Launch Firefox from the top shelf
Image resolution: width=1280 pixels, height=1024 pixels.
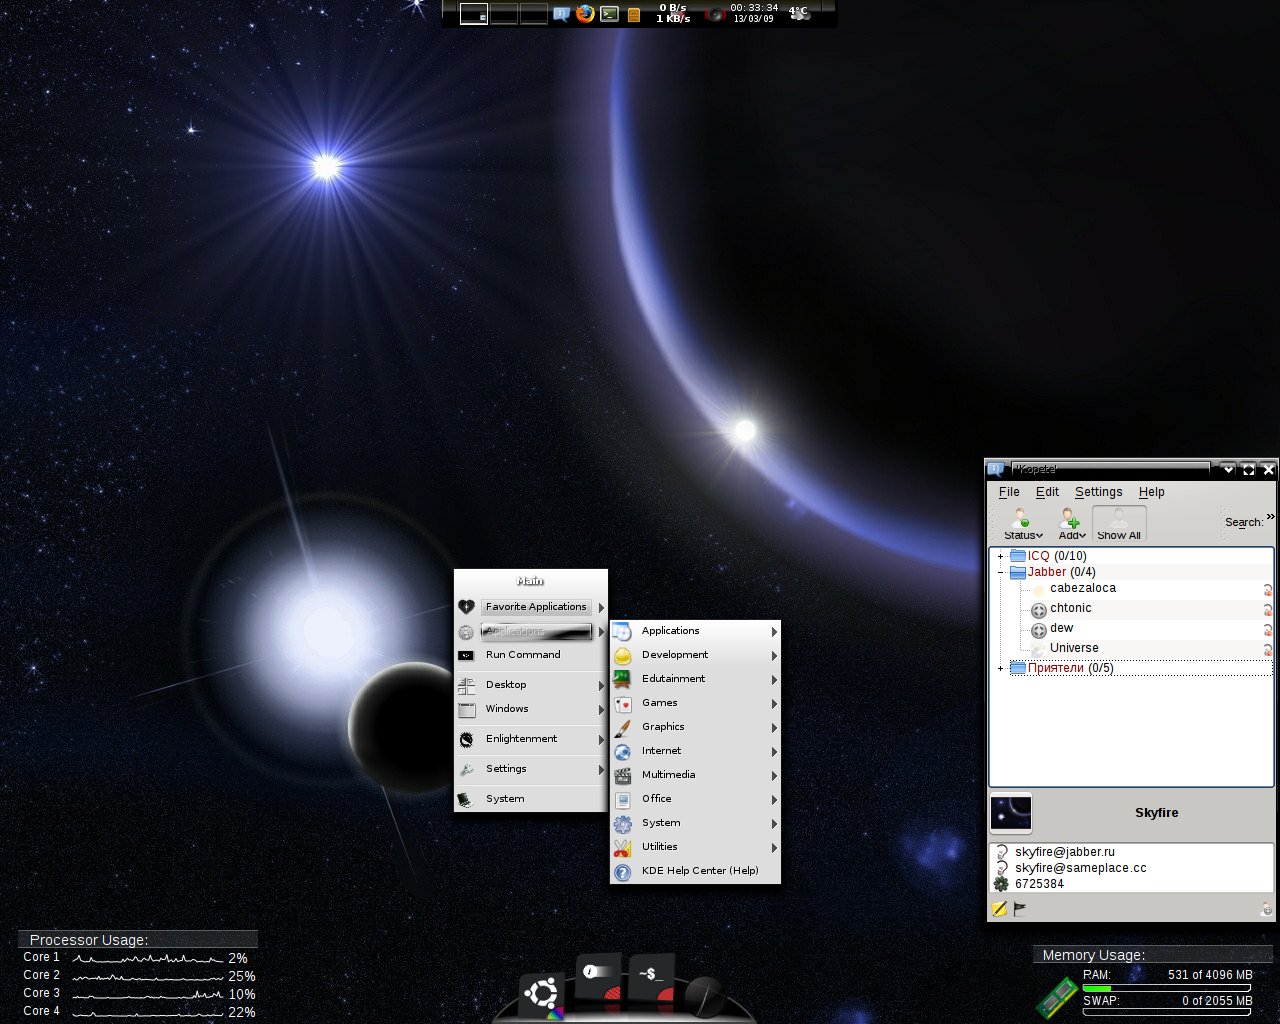pos(585,14)
